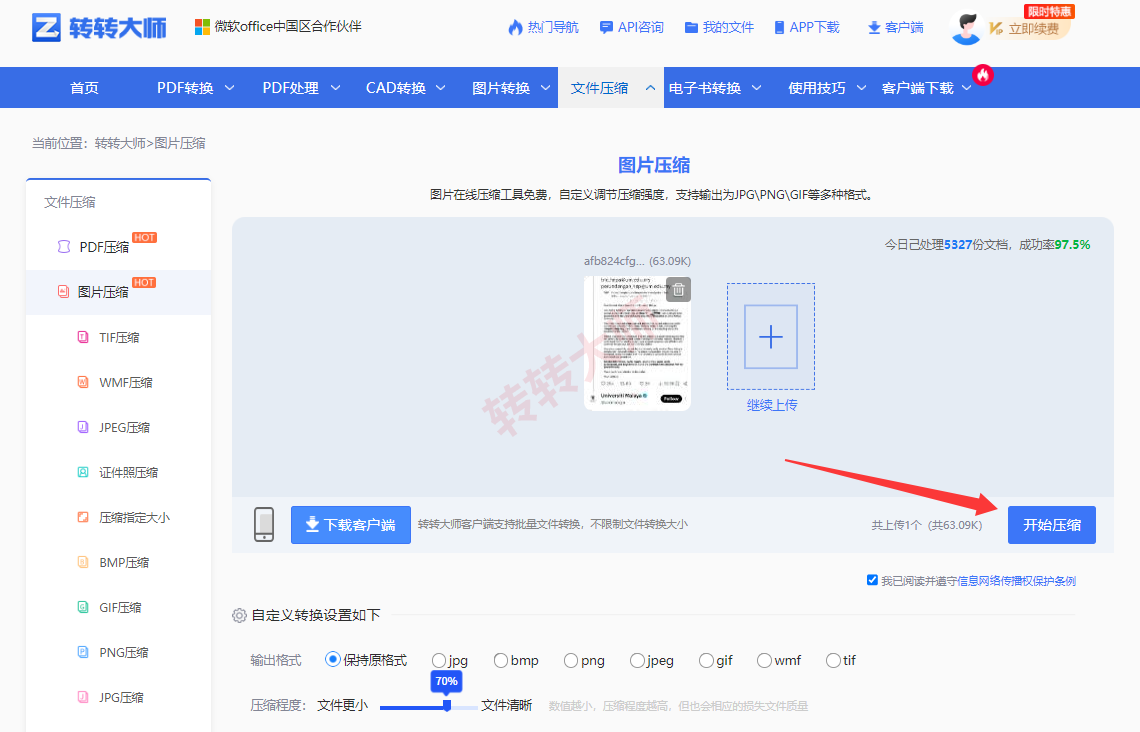The width and height of the screenshot is (1140, 732).
Task: Click the 继续上传 link
Action: [x=771, y=405]
